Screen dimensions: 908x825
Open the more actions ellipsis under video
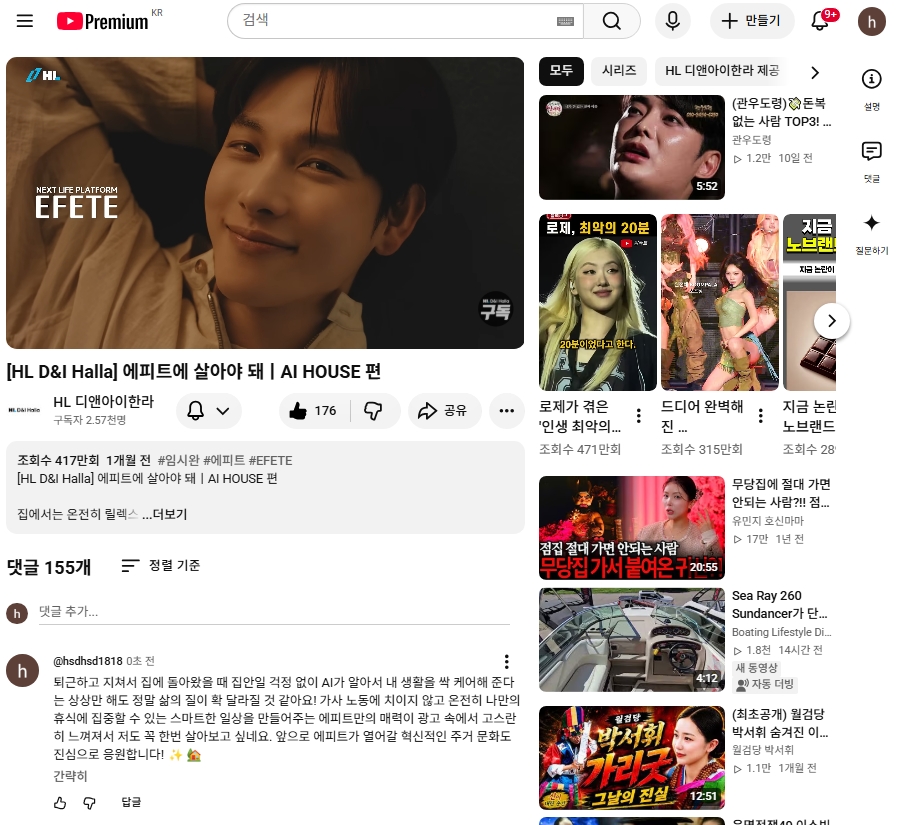coord(507,411)
